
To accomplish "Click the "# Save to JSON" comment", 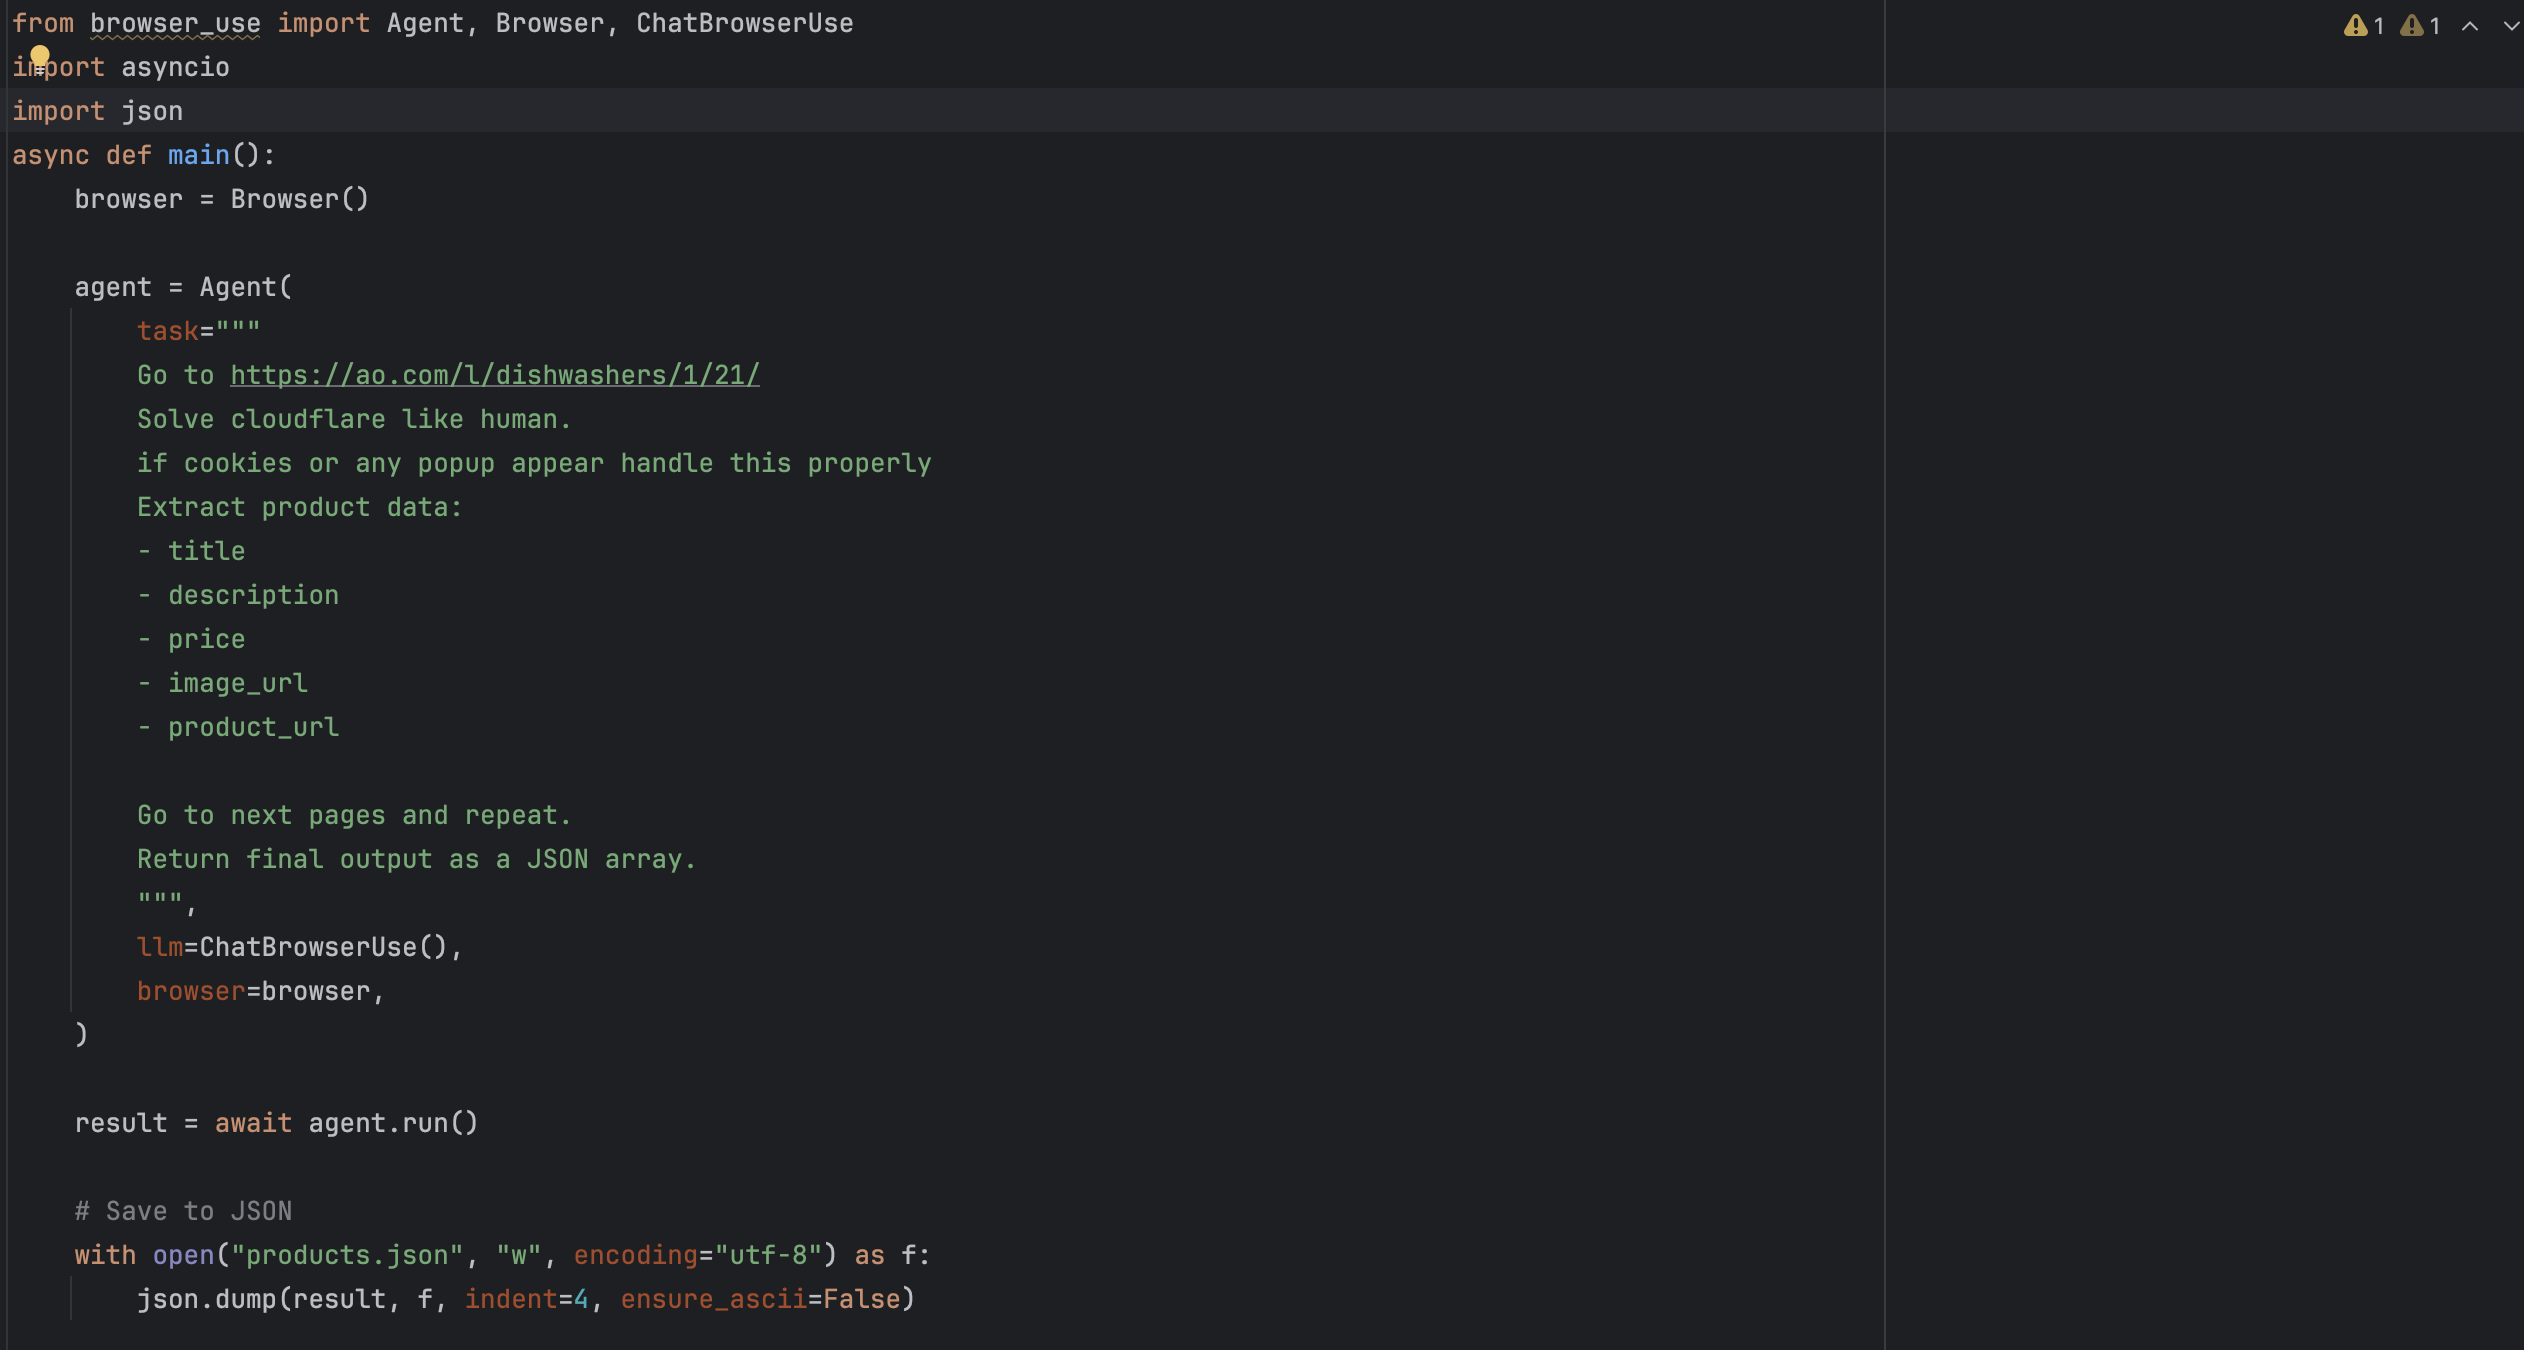I will click(x=183, y=1211).
